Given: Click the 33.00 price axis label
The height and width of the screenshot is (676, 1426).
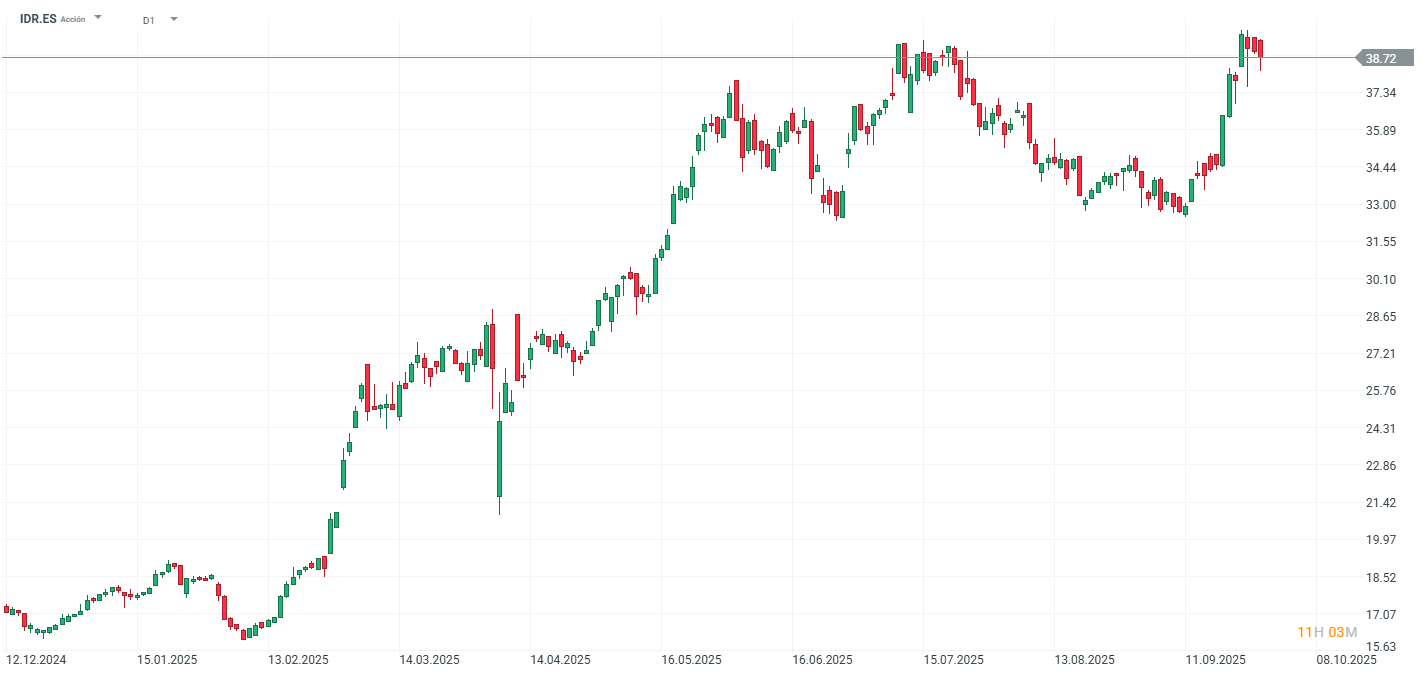Looking at the screenshot, I should [x=1380, y=205].
